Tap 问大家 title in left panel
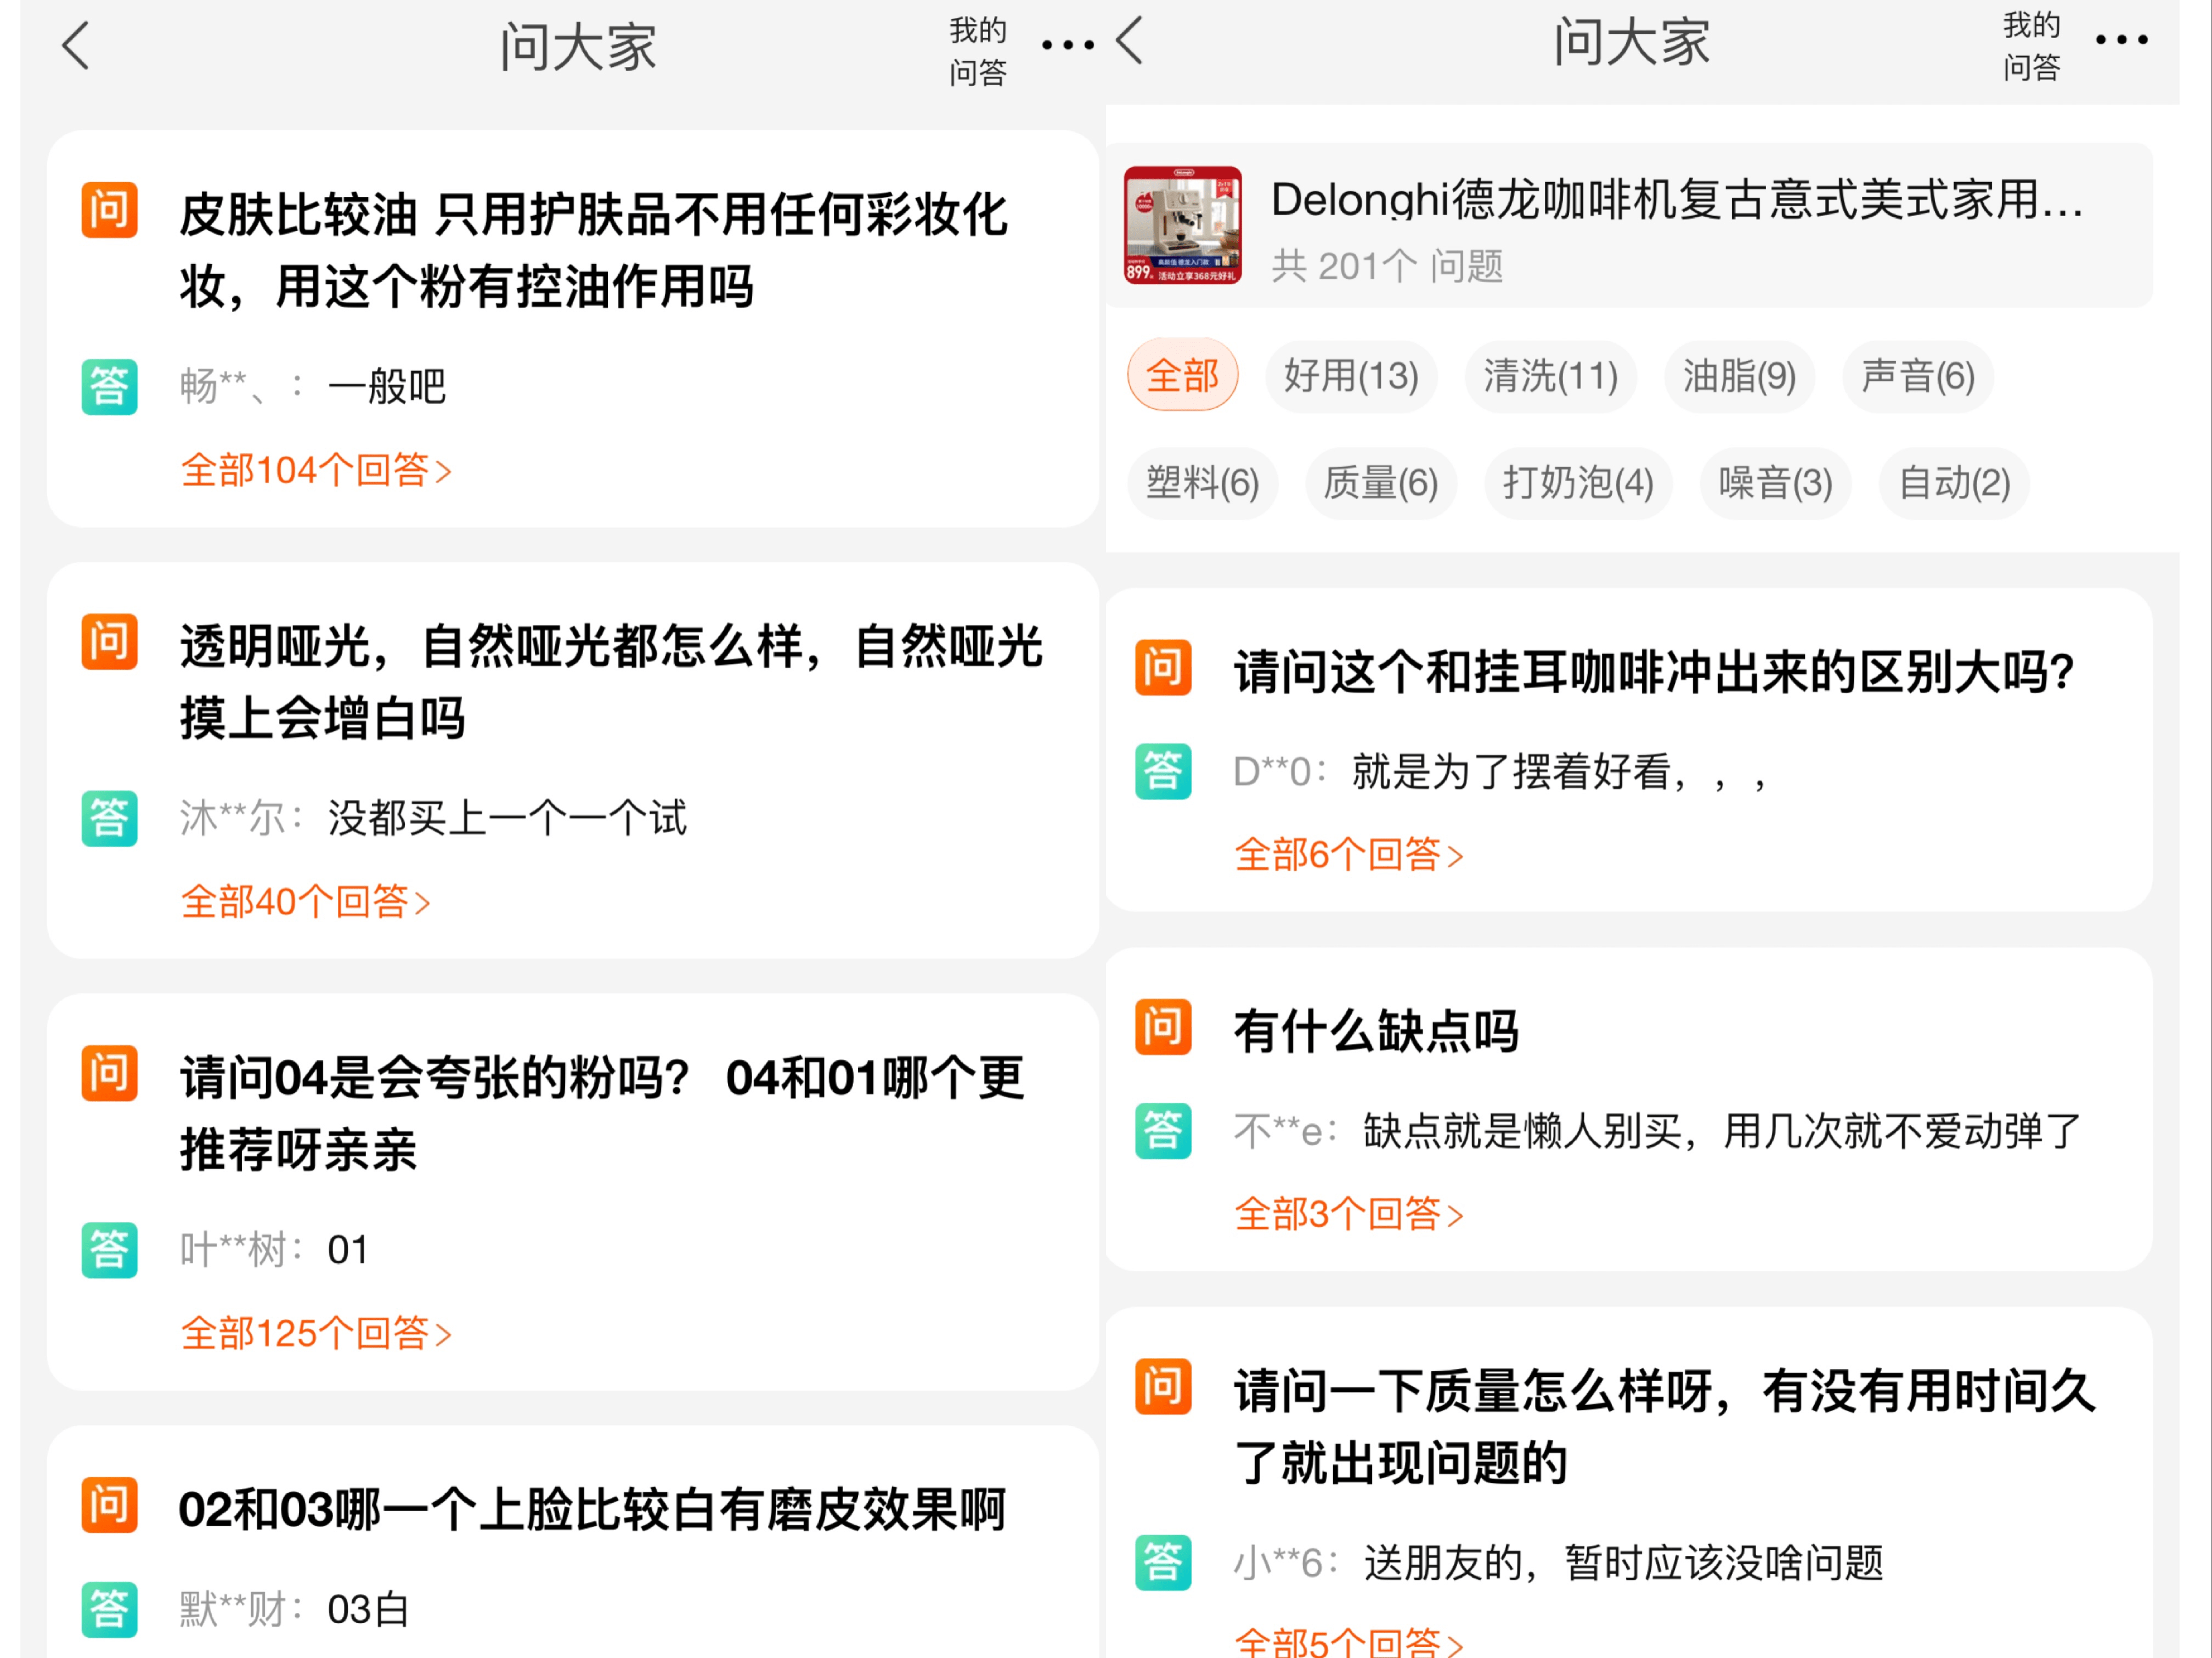 pyautogui.click(x=578, y=47)
